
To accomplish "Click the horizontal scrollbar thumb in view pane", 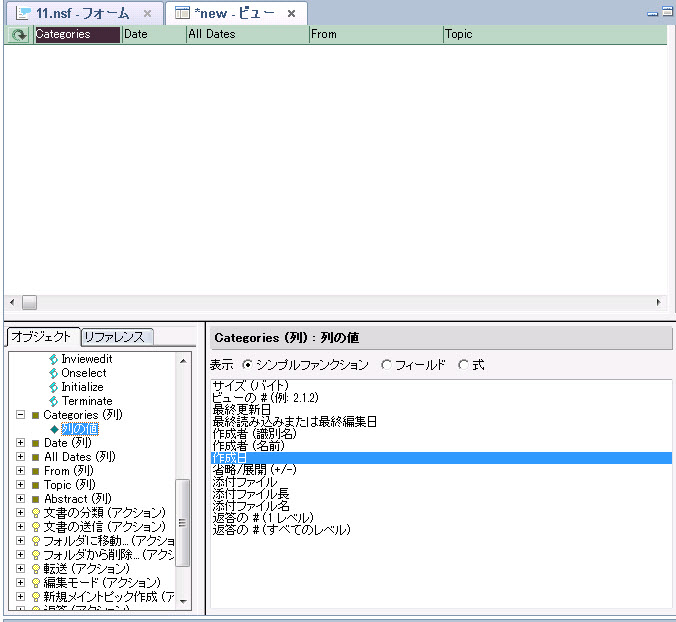I will click(x=29, y=302).
